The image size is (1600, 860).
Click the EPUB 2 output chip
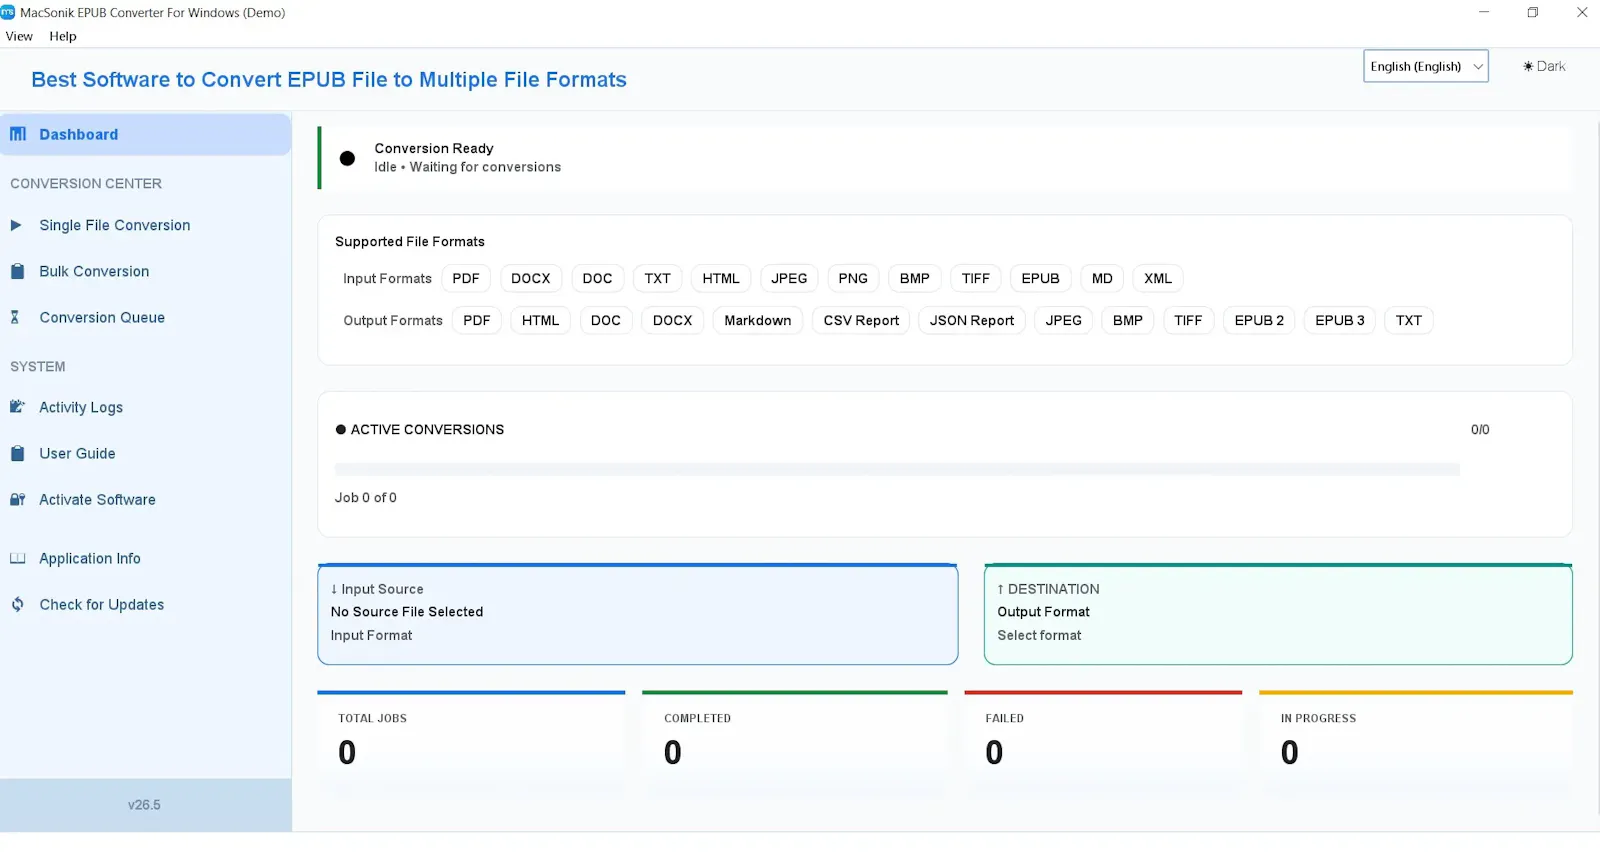click(x=1259, y=320)
